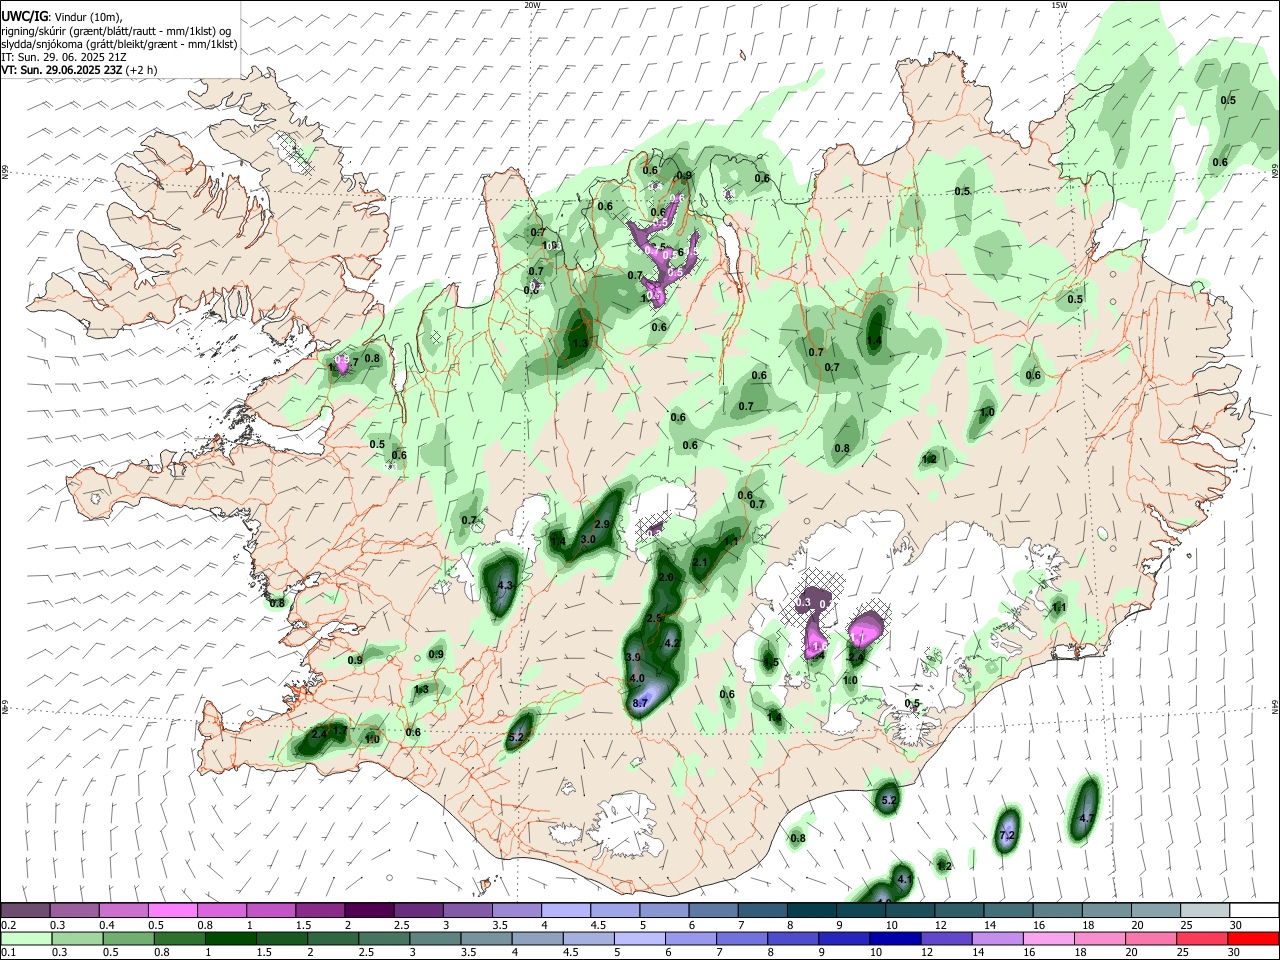Click the 20W longitude label

tap(532, 5)
